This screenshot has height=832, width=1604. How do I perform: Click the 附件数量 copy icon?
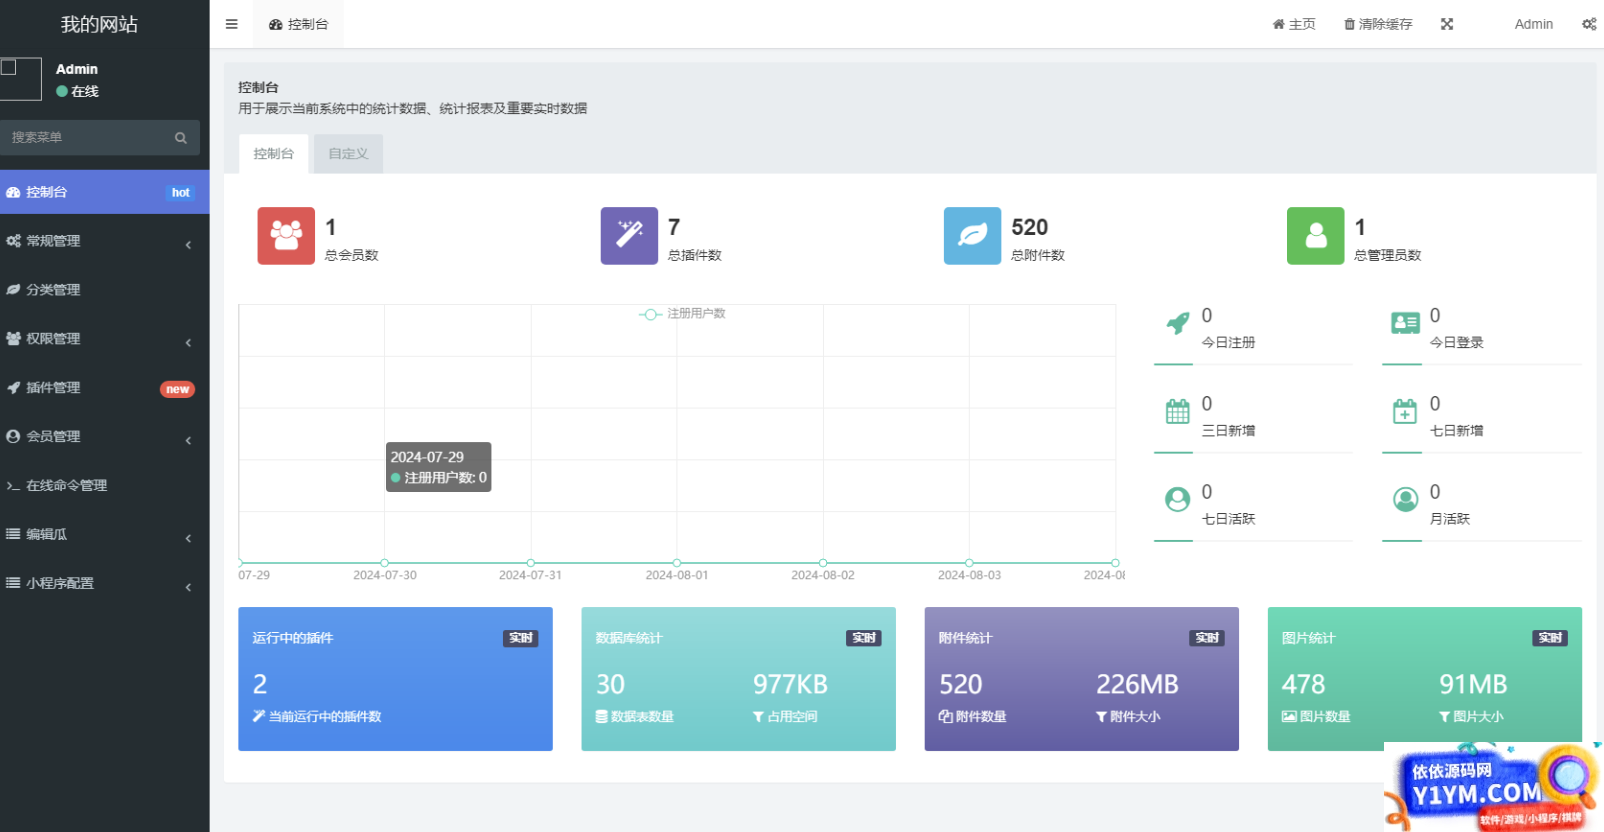[945, 717]
